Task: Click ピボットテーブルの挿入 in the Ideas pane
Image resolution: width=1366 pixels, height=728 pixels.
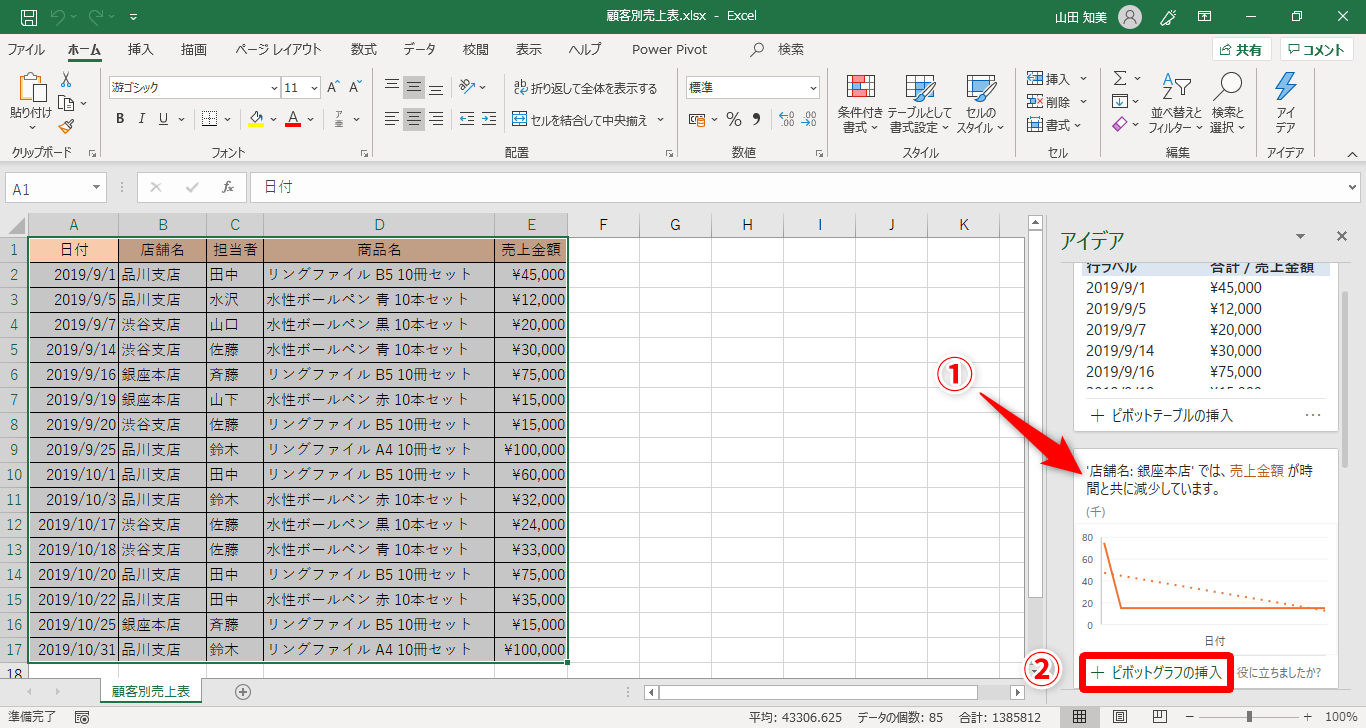Action: point(1162,415)
